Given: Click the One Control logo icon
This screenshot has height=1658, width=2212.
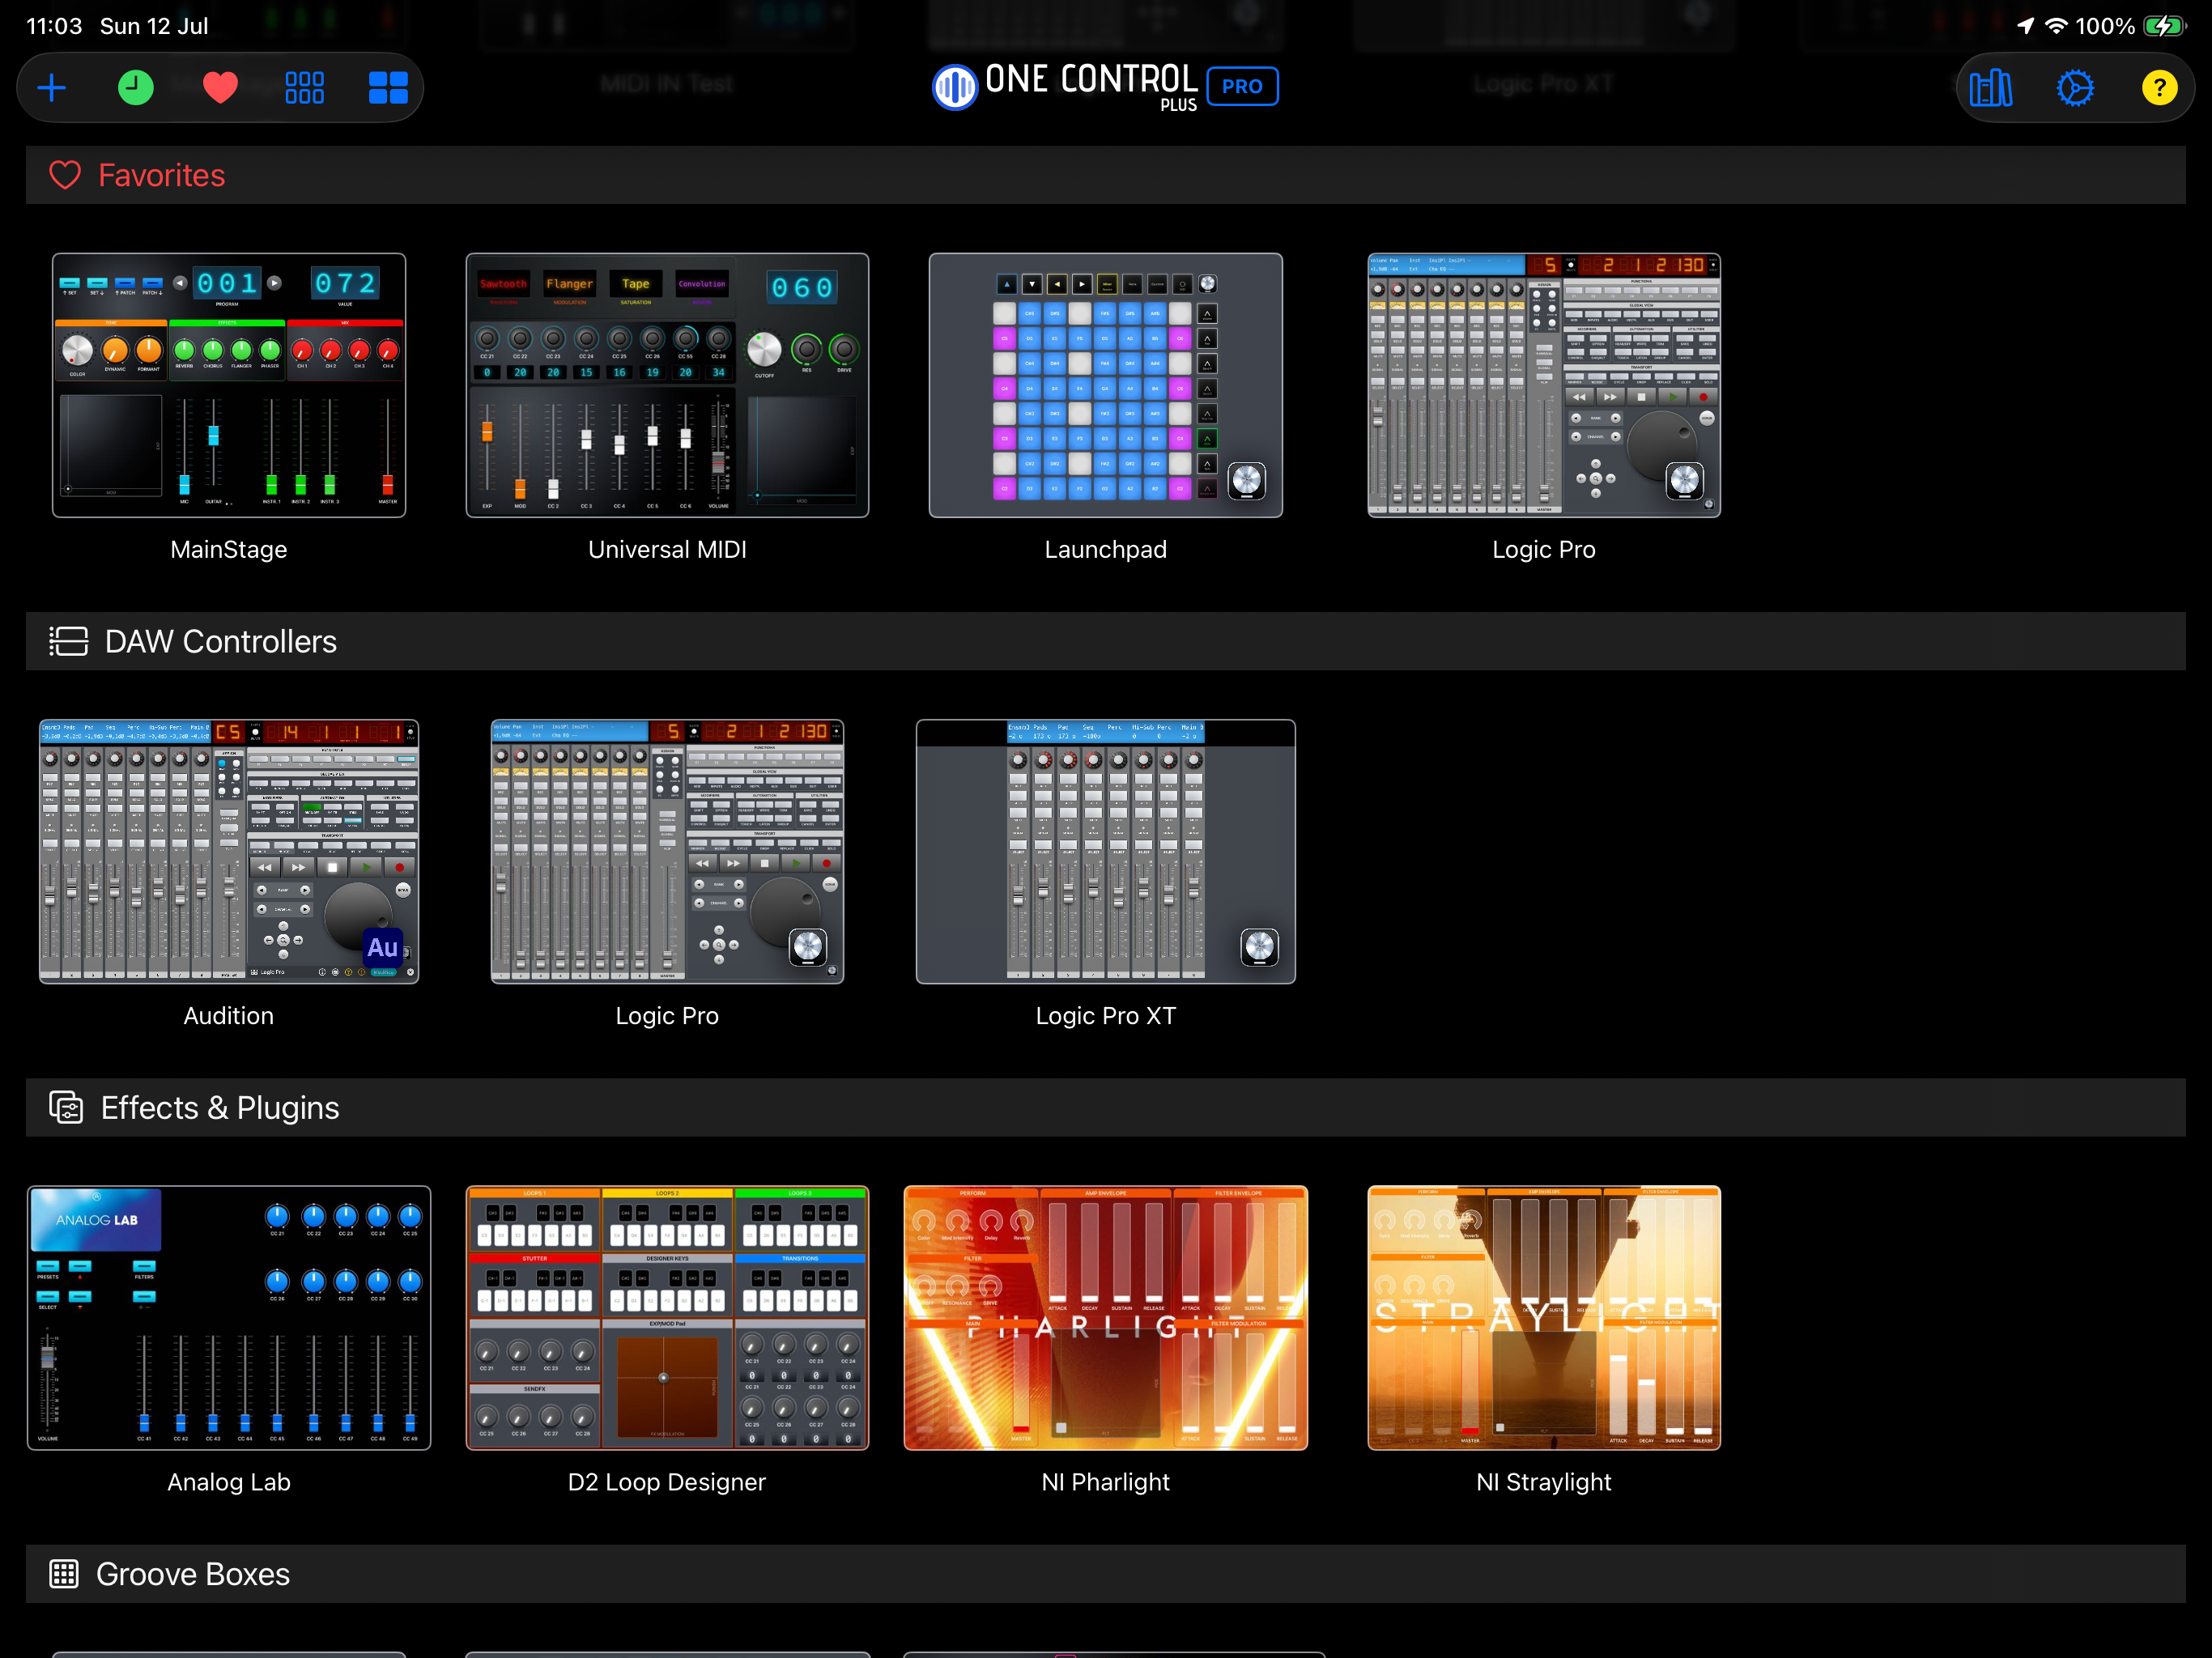Looking at the screenshot, I should click(954, 87).
